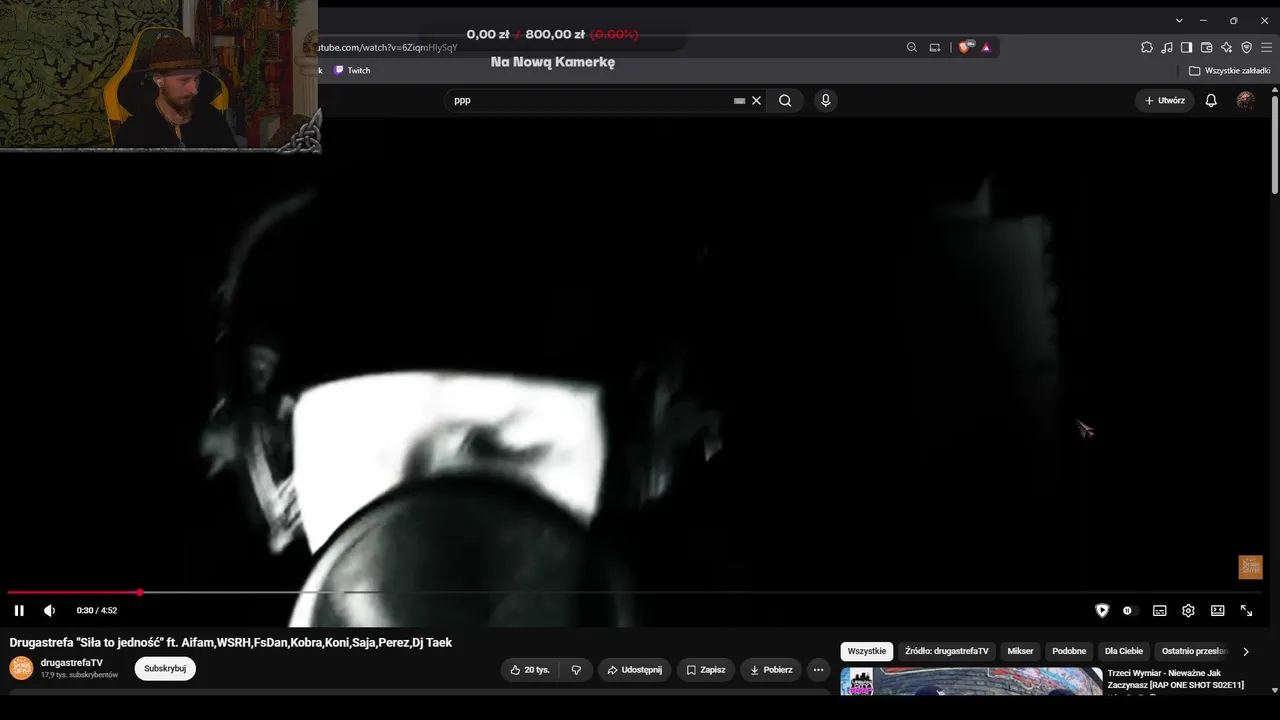This screenshot has width=1280, height=720.
Task: Open drugastrefaTV channel avatar
Action: [21, 668]
